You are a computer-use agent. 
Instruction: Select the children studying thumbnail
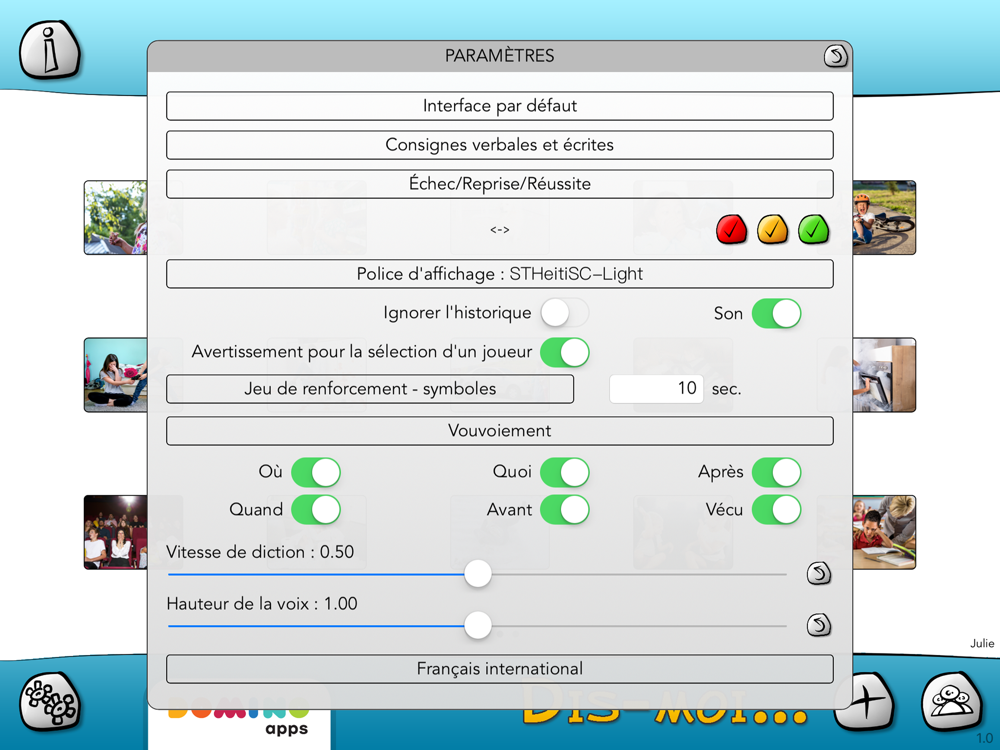pyautogui.click(x=884, y=532)
